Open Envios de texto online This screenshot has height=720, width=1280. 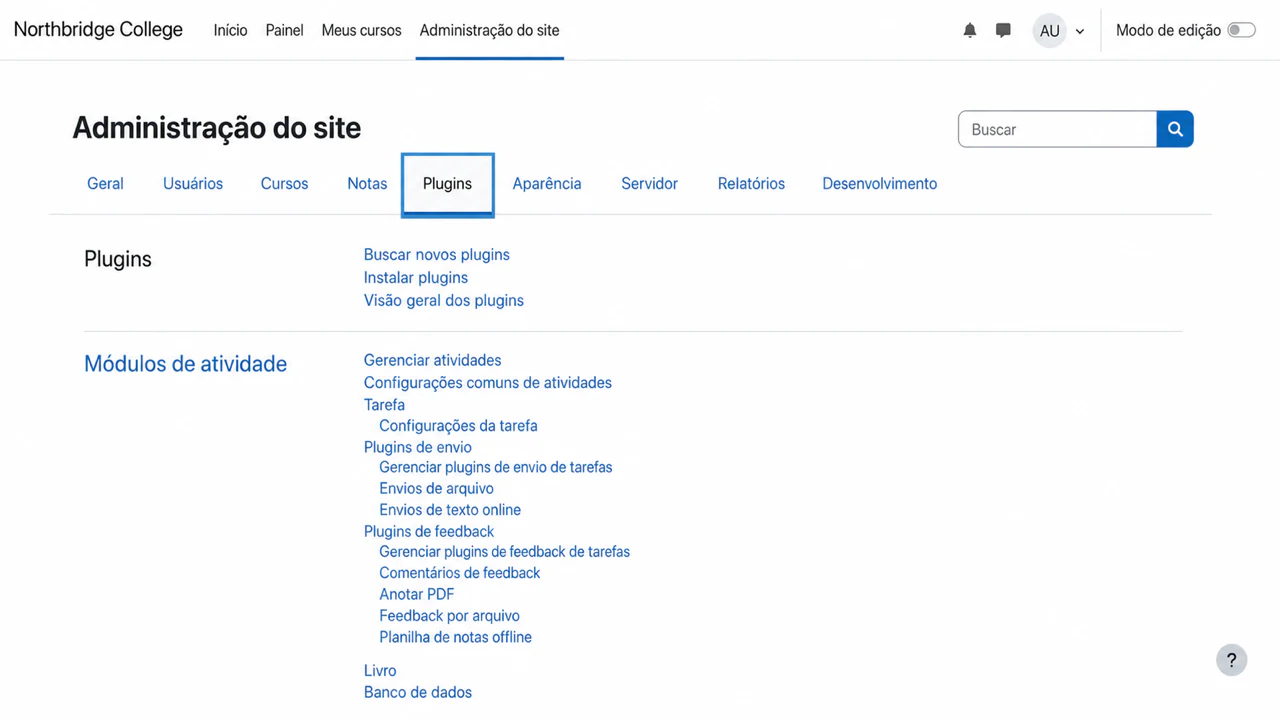pyautogui.click(x=450, y=510)
